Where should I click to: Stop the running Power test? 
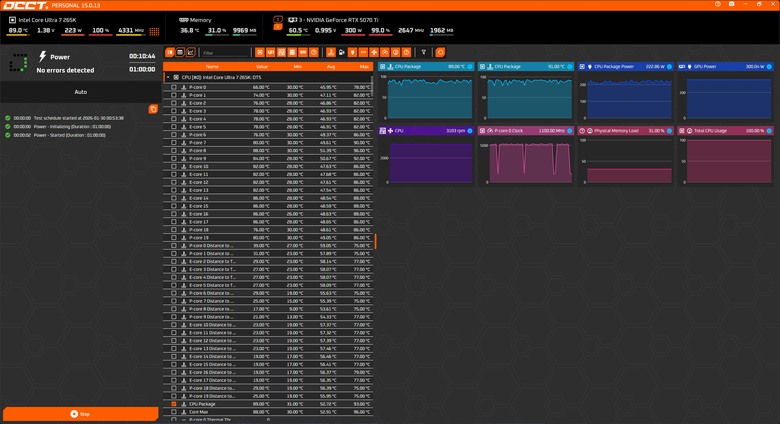(81, 414)
